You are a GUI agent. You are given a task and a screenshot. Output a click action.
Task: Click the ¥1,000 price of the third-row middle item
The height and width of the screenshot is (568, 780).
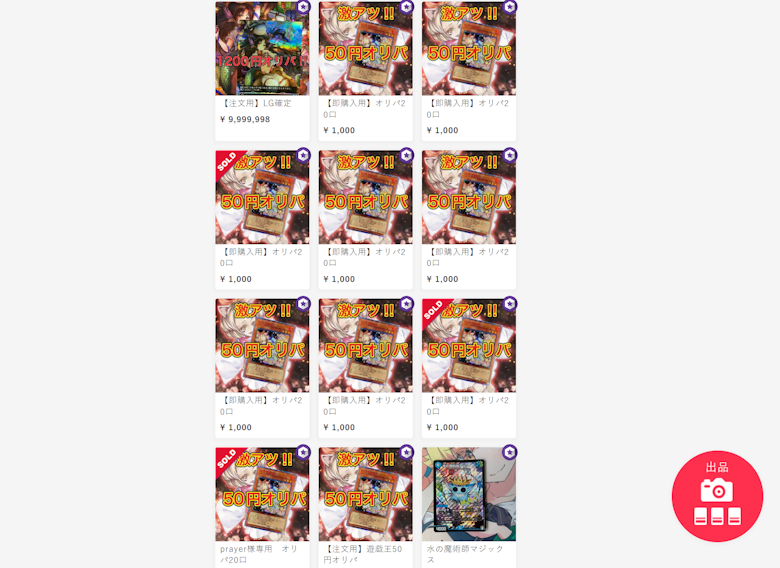[339, 427]
